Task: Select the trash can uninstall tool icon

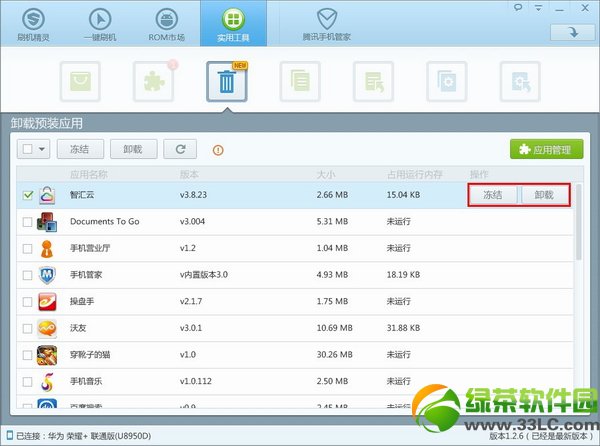Action: pos(227,81)
